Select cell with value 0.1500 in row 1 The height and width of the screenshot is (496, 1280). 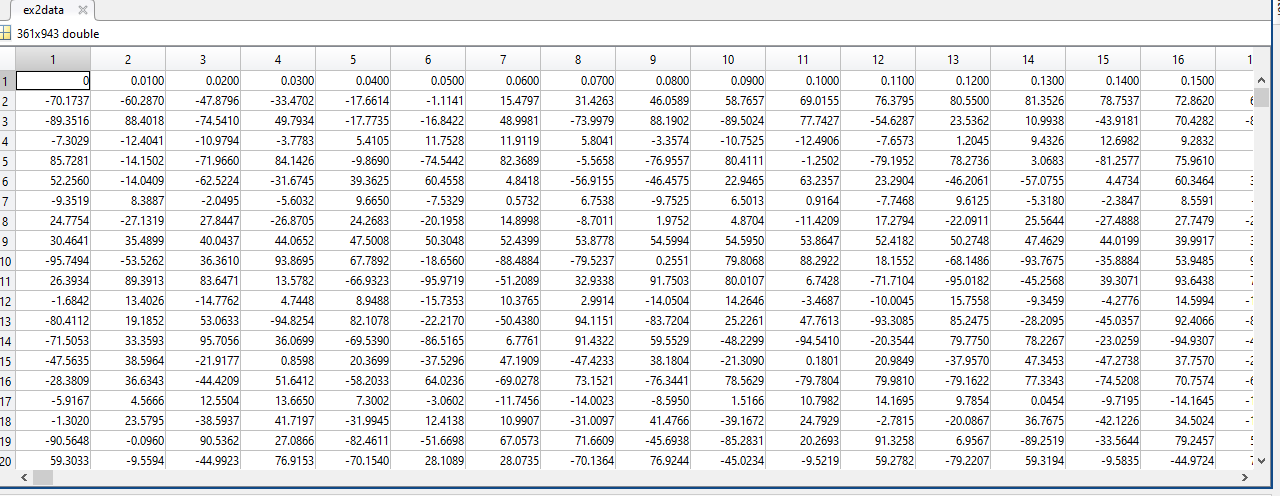click(x=1178, y=81)
